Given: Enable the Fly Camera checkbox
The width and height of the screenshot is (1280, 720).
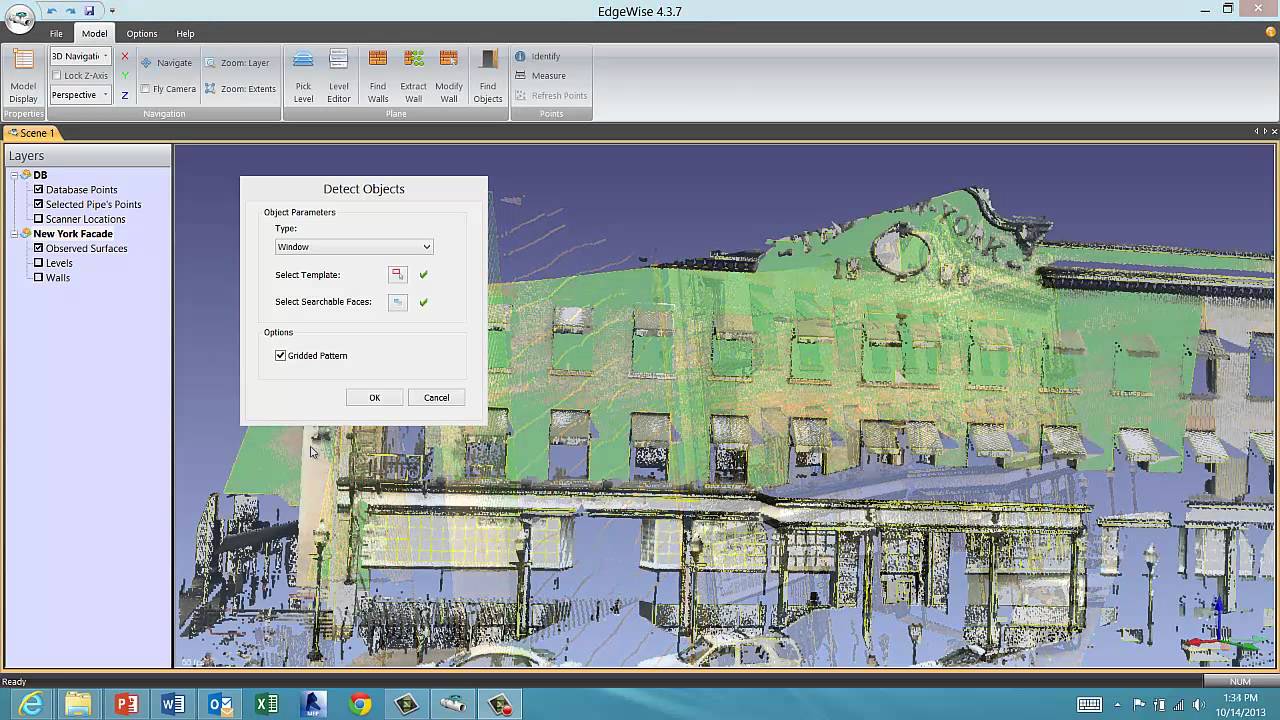Looking at the screenshot, I should click(145, 88).
